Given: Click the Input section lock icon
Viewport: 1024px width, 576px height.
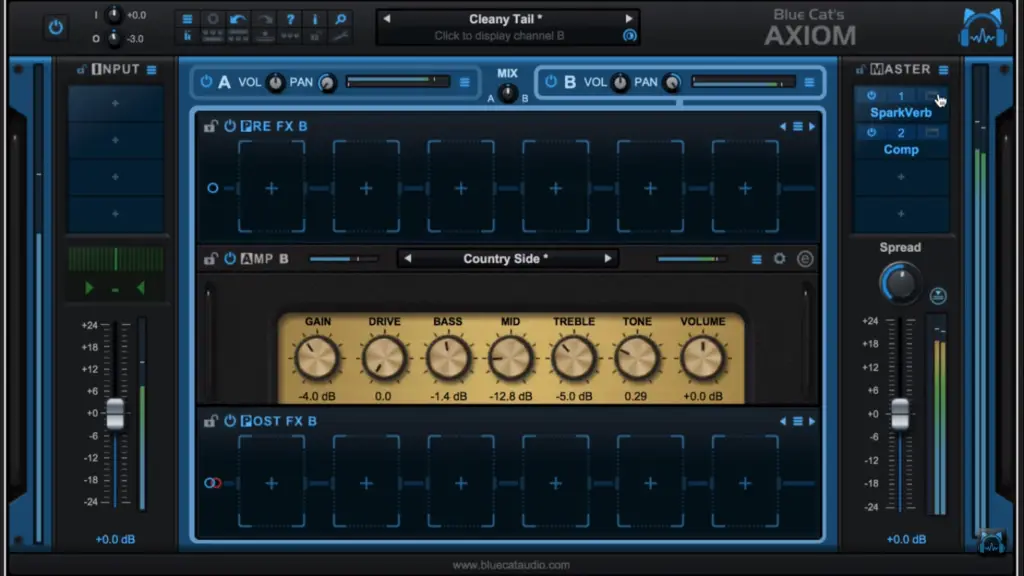Looking at the screenshot, I should pos(81,69).
